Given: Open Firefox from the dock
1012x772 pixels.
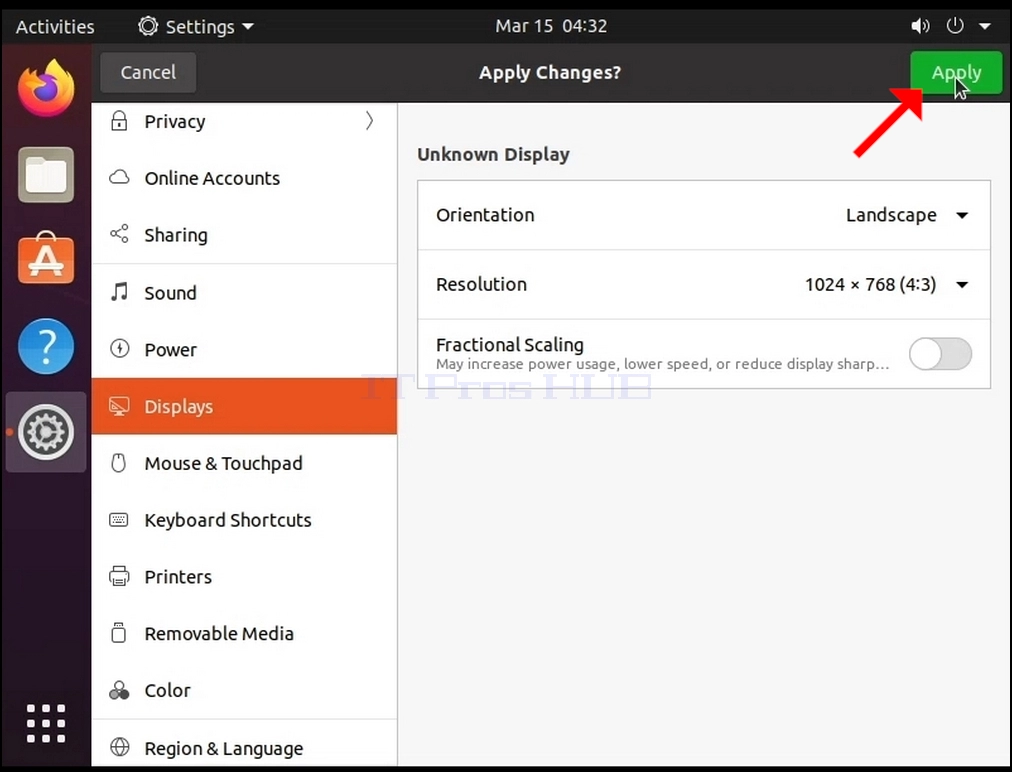Looking at the screenshot, I should (x=46, y=88).
